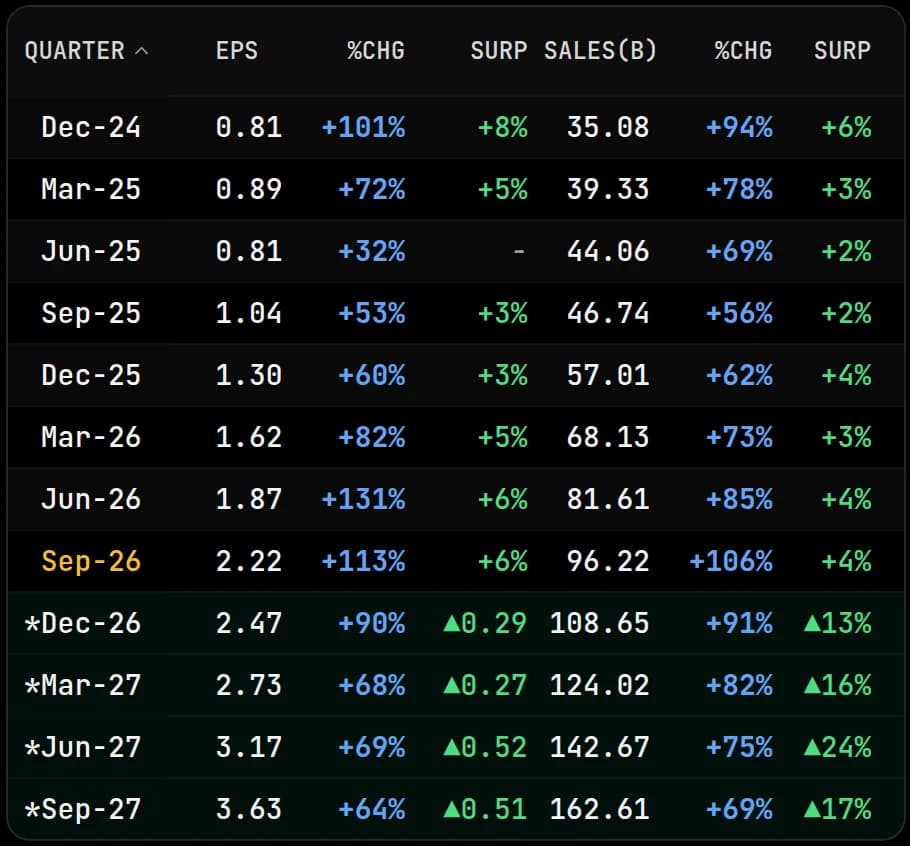Viewport: 910px width, 846px height.
Task: Click the sales value 46.74
Action: 608,313
